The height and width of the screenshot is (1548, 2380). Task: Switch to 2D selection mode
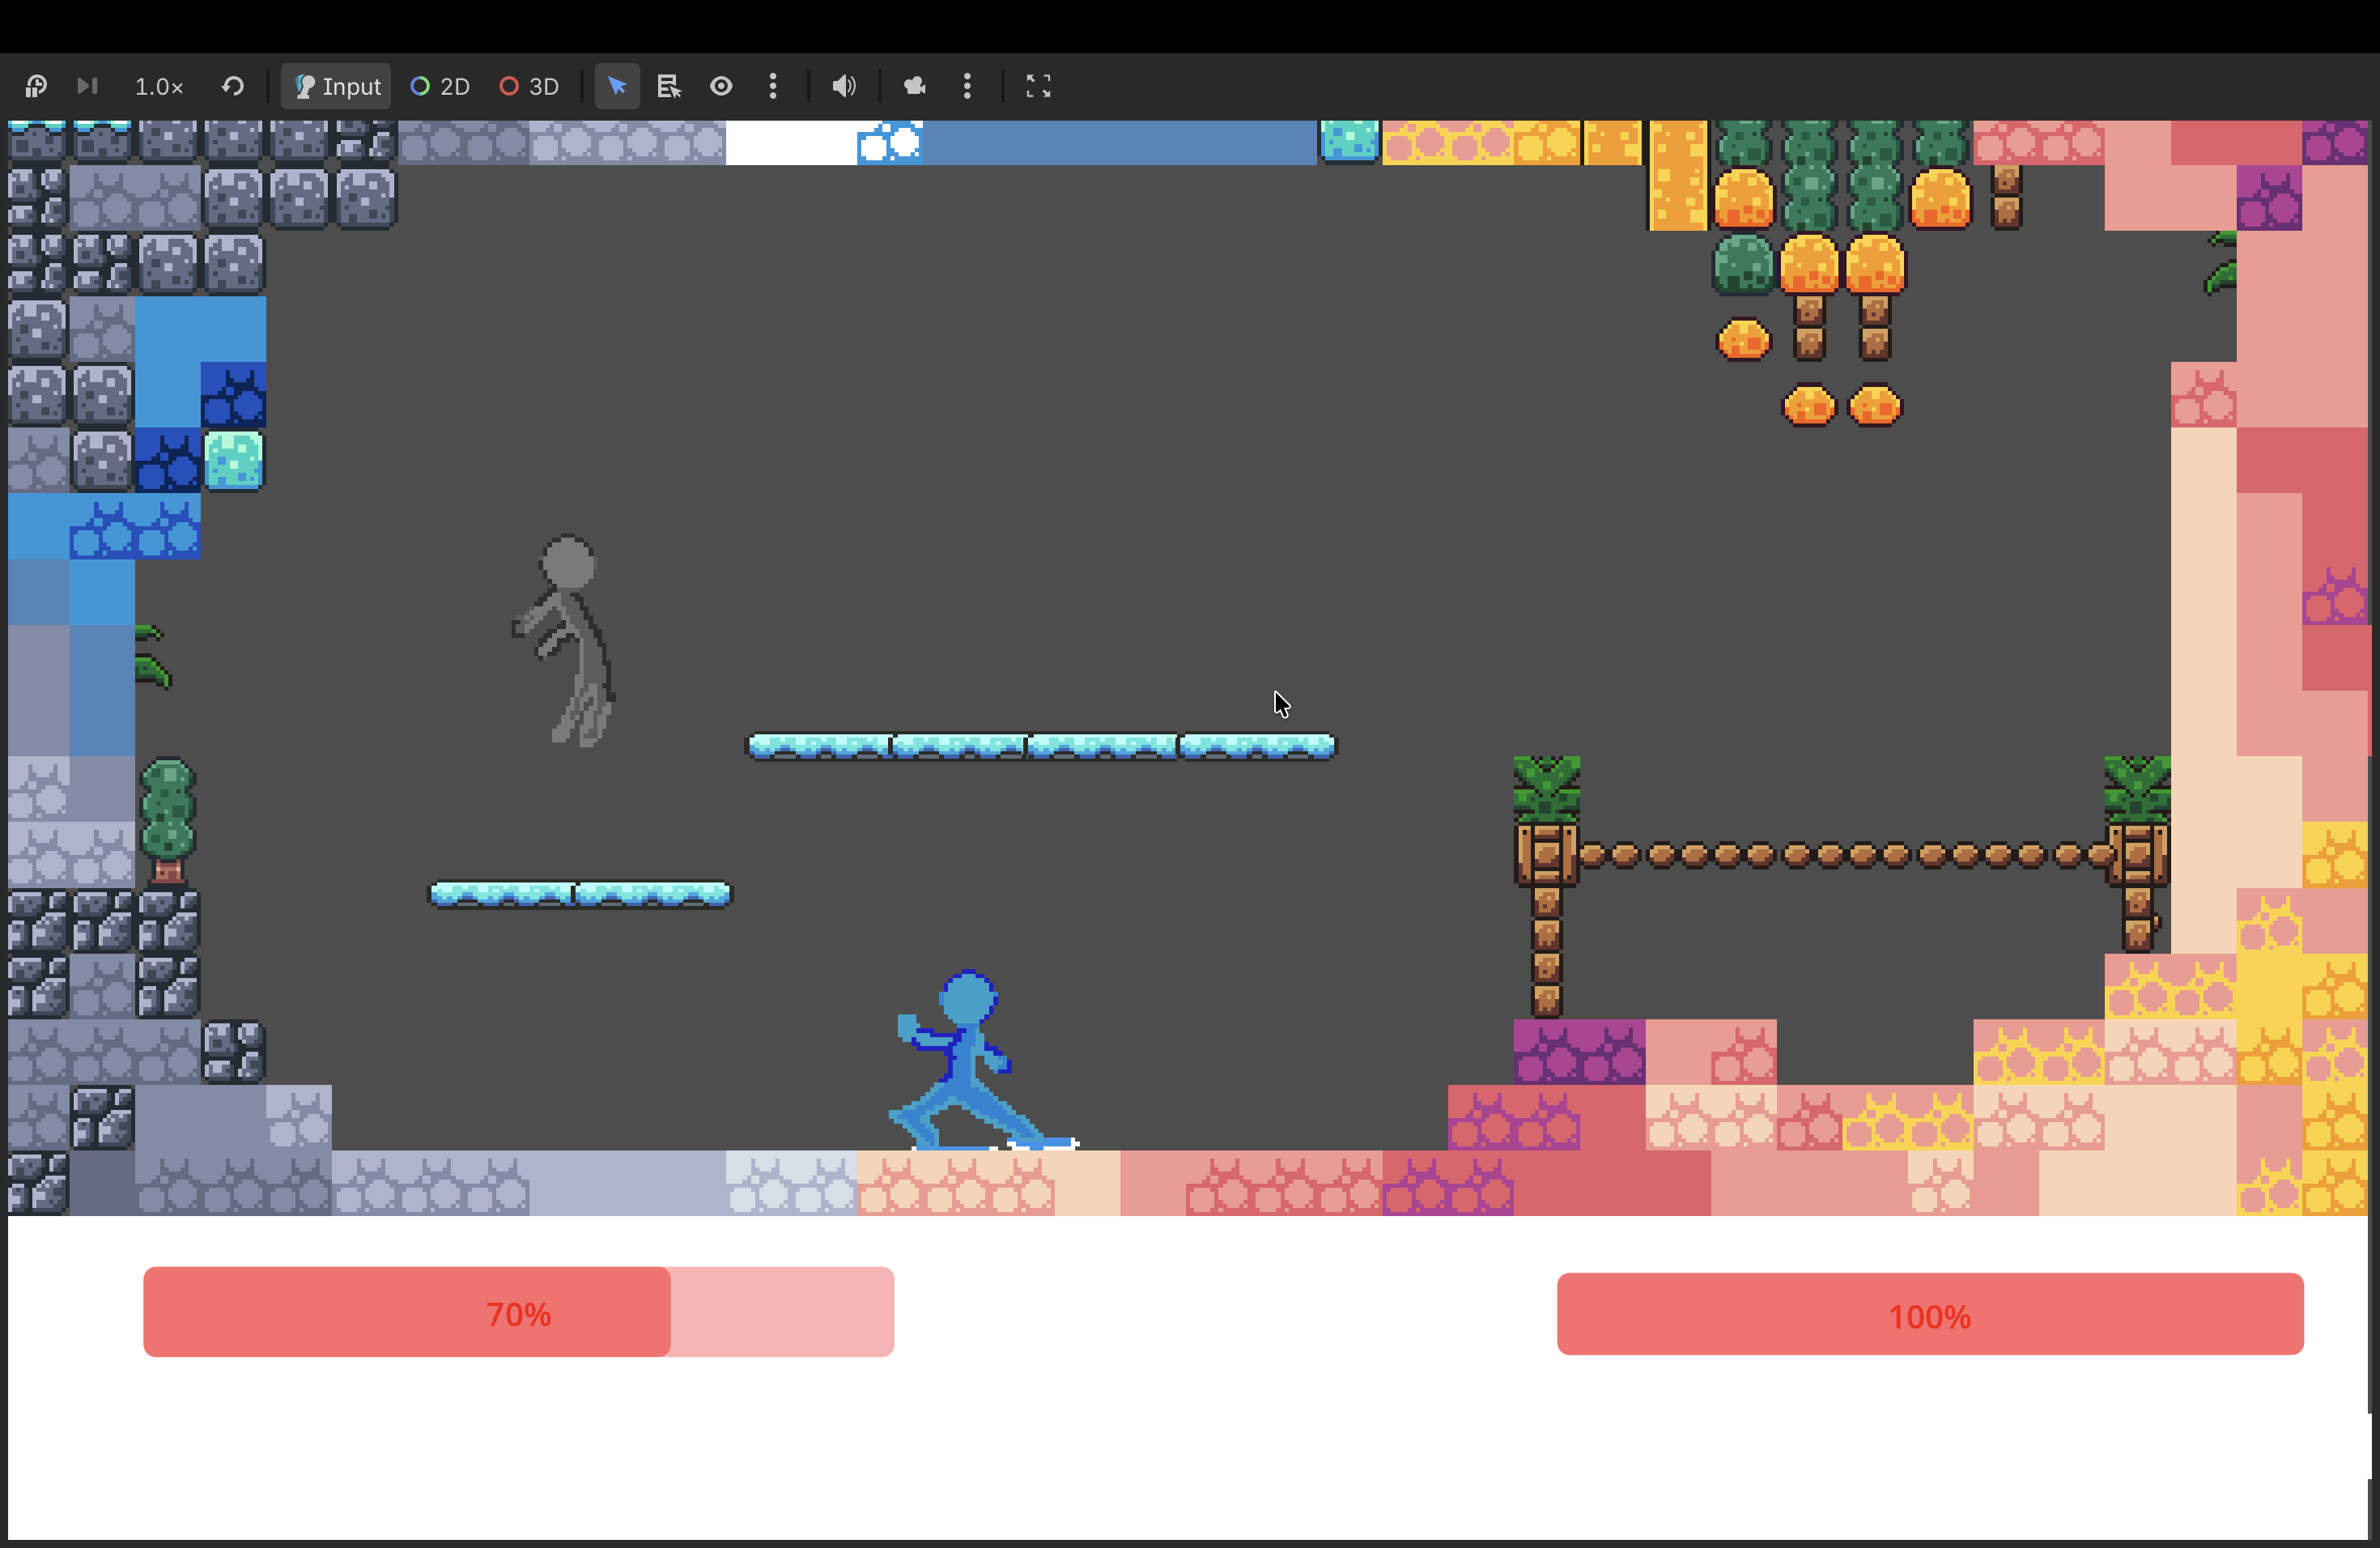pyautogui.click(x=440, y=87)
